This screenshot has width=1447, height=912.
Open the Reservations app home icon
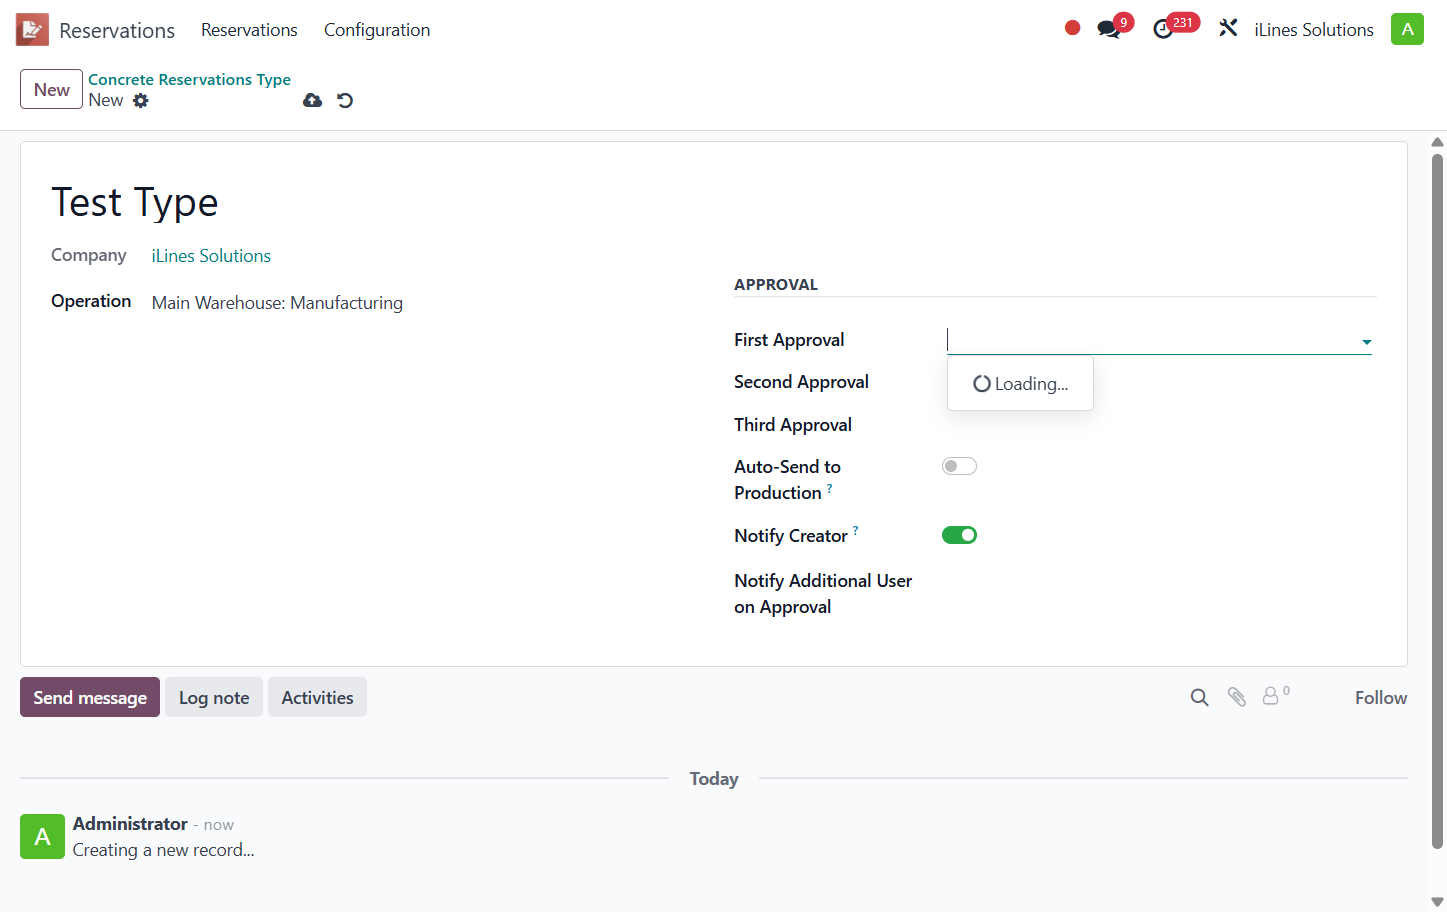[x=32, y=30]
